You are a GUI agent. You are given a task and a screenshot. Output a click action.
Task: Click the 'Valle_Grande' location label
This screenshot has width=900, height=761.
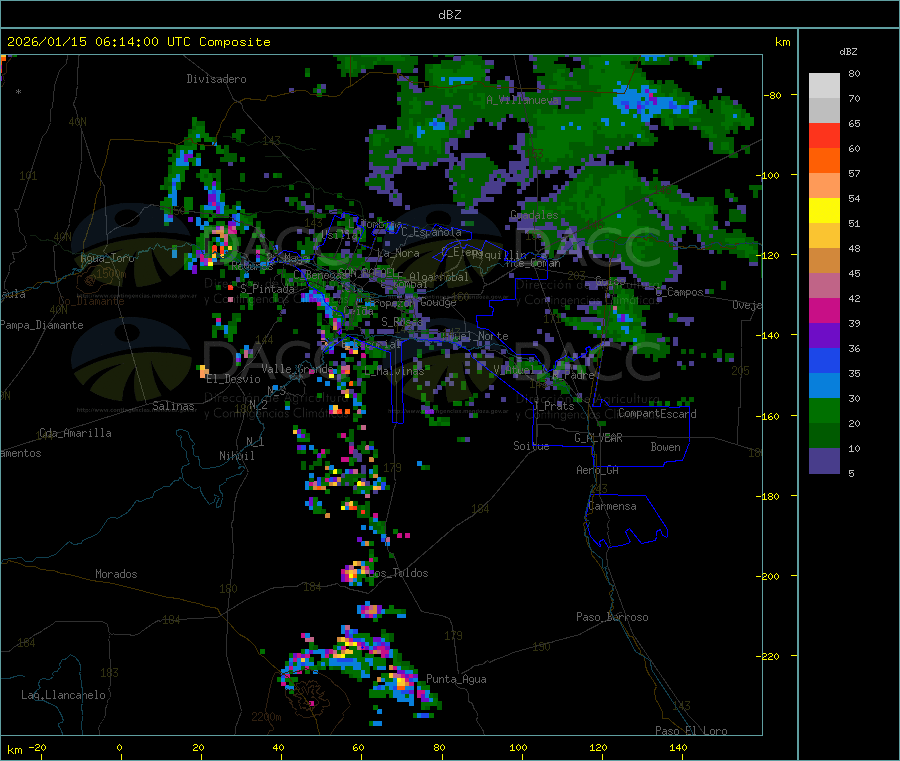(297, 369)
